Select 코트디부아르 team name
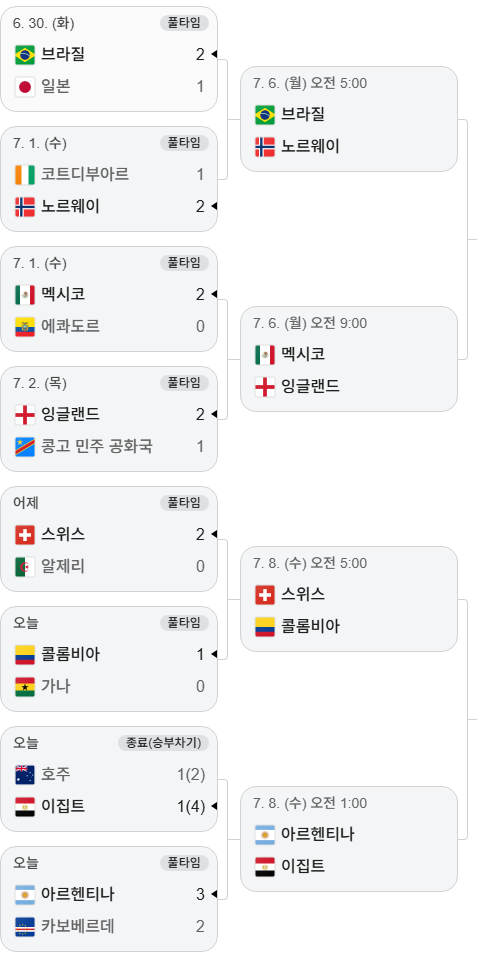The height and width of the screenshot is (957, 477). point(85,175)
